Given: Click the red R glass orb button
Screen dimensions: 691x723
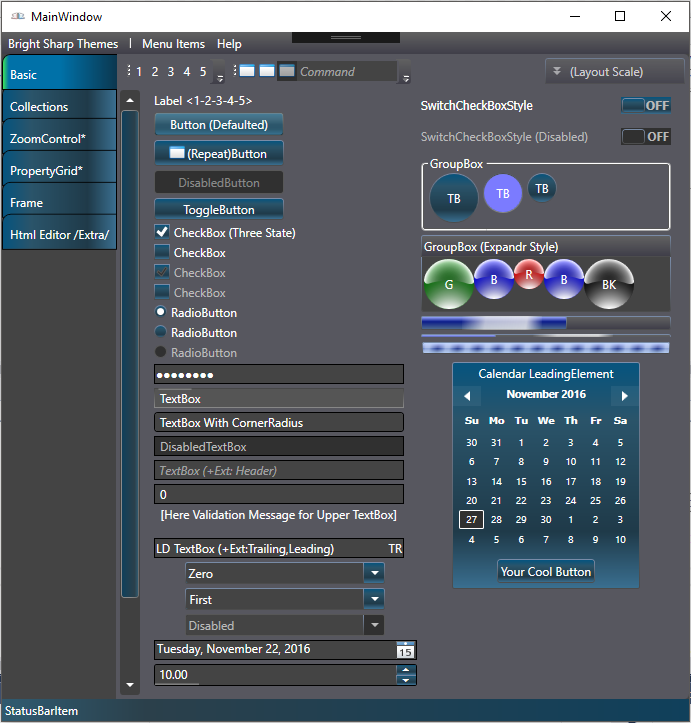Looking at the screenshot, I should 528,272.
